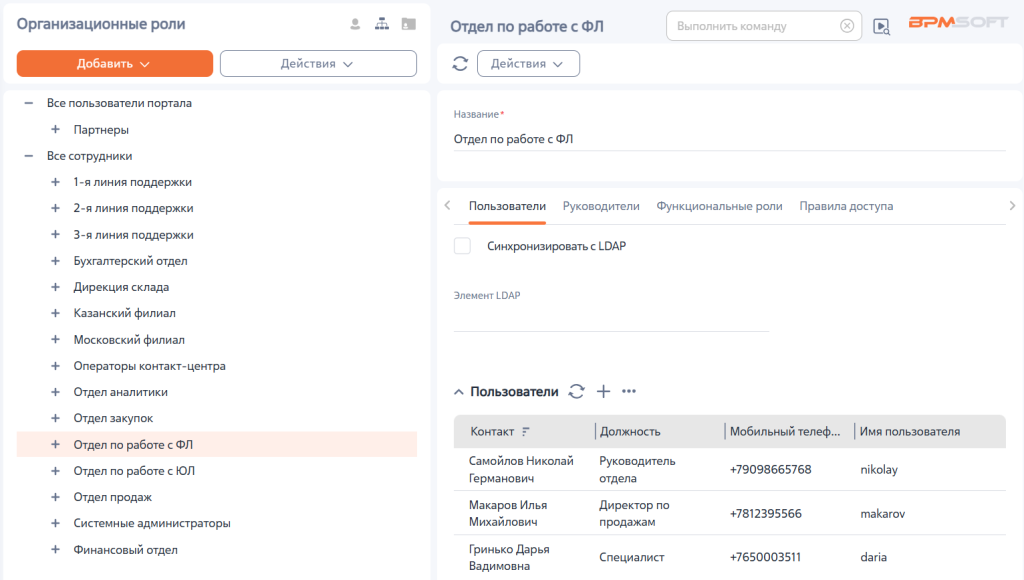Expand Отдел по работе с ФЛ node
The width and height of the screenshot is (1024, 580).
tap(56, 444)
